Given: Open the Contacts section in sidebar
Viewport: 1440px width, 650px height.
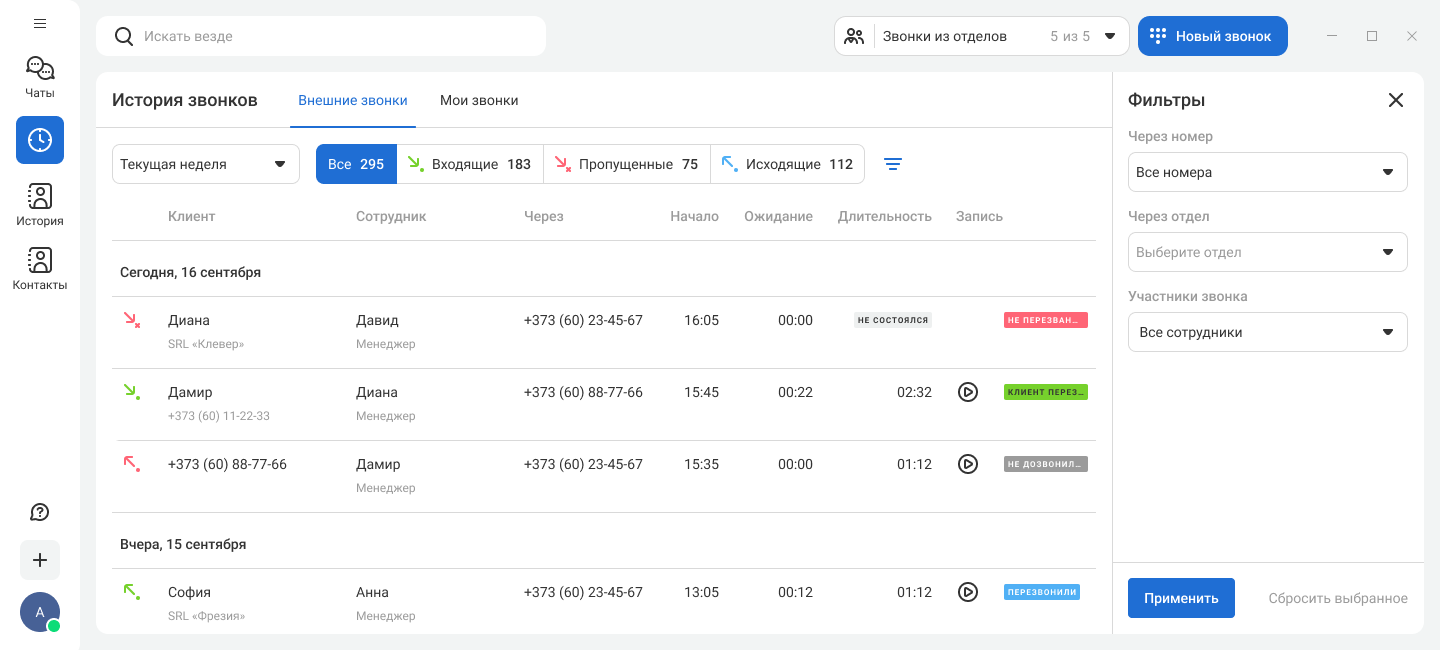Looking at the screenshot, I should tap(40, 269).
